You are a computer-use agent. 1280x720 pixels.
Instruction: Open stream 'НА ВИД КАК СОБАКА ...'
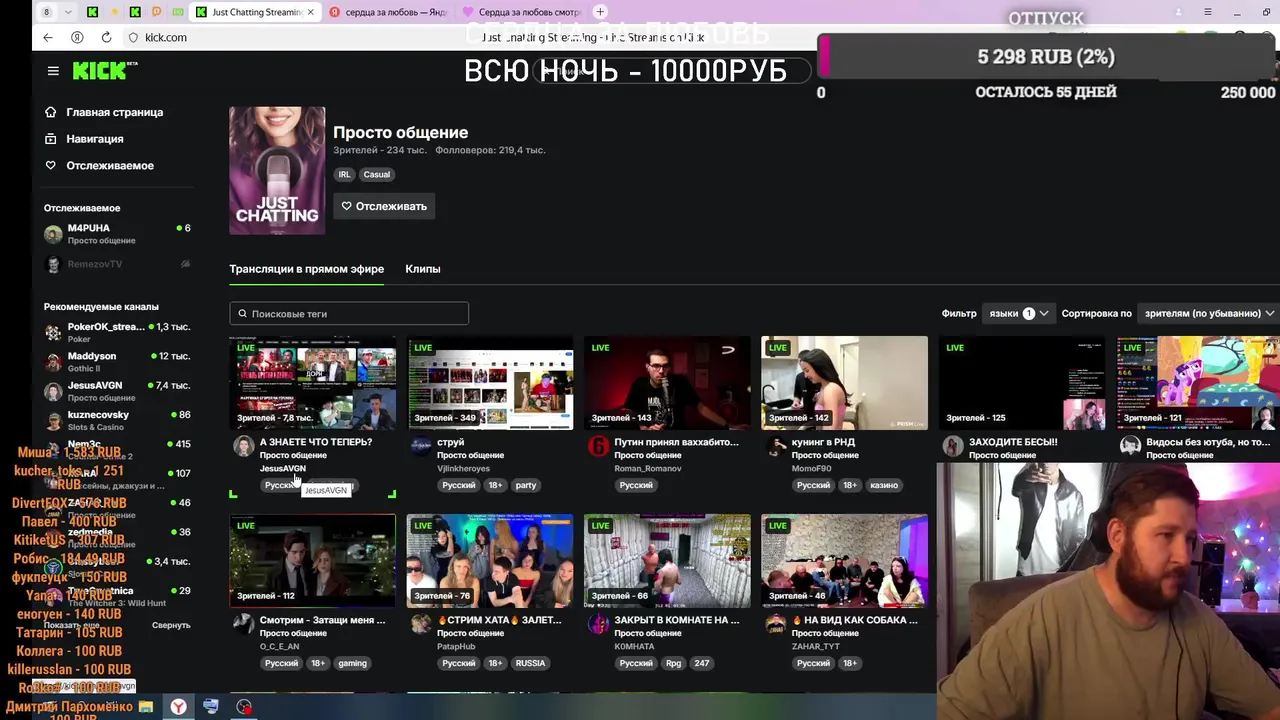[x=854, y=620]
